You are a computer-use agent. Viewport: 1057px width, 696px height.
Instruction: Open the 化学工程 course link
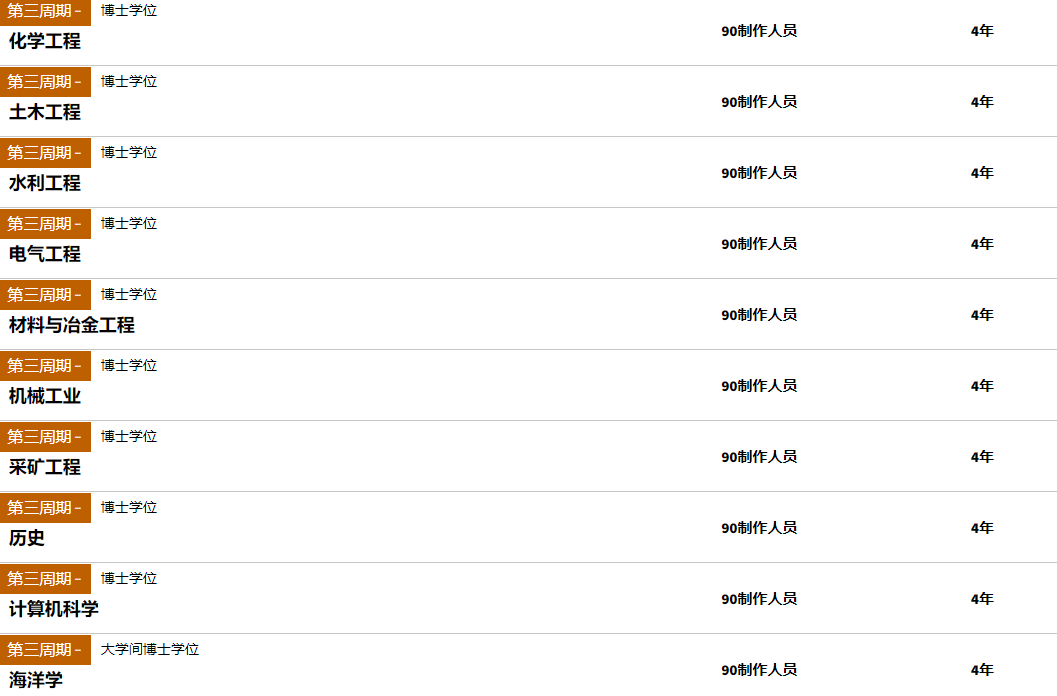click(44, 41)
